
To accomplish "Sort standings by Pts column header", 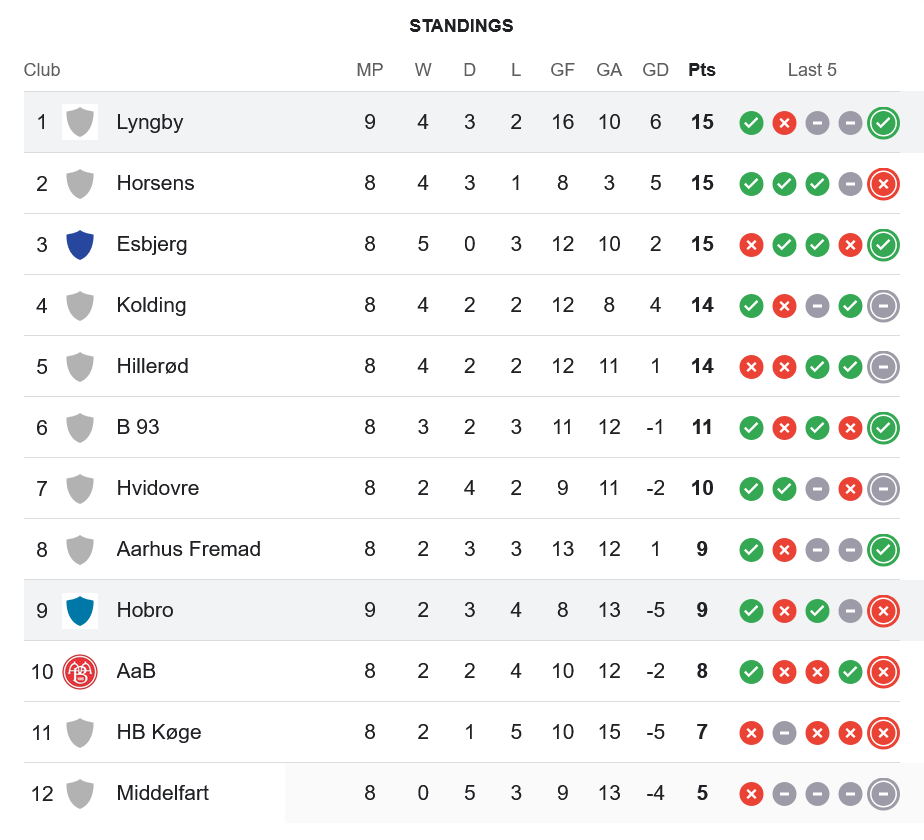I will (x=702, y=70).
